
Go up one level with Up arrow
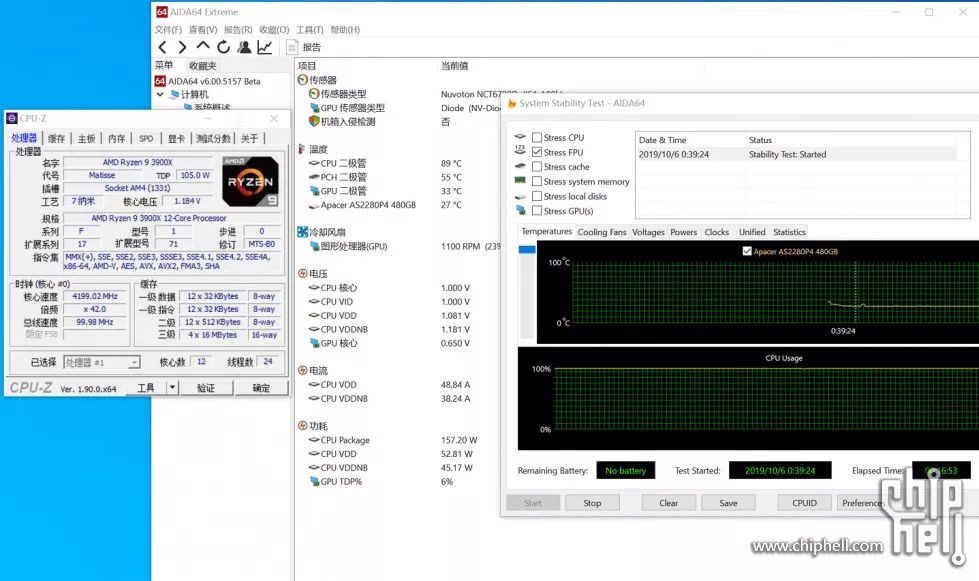coord(203,46)
